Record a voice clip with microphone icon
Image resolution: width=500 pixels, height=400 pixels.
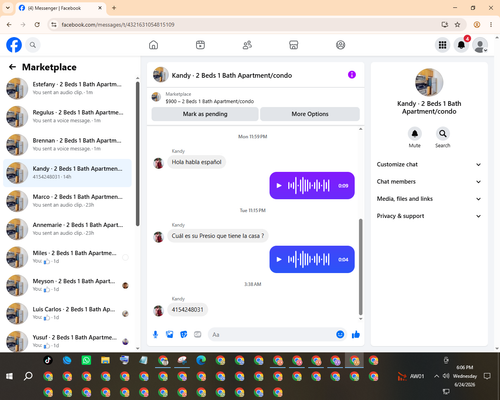tap(155, 334)
